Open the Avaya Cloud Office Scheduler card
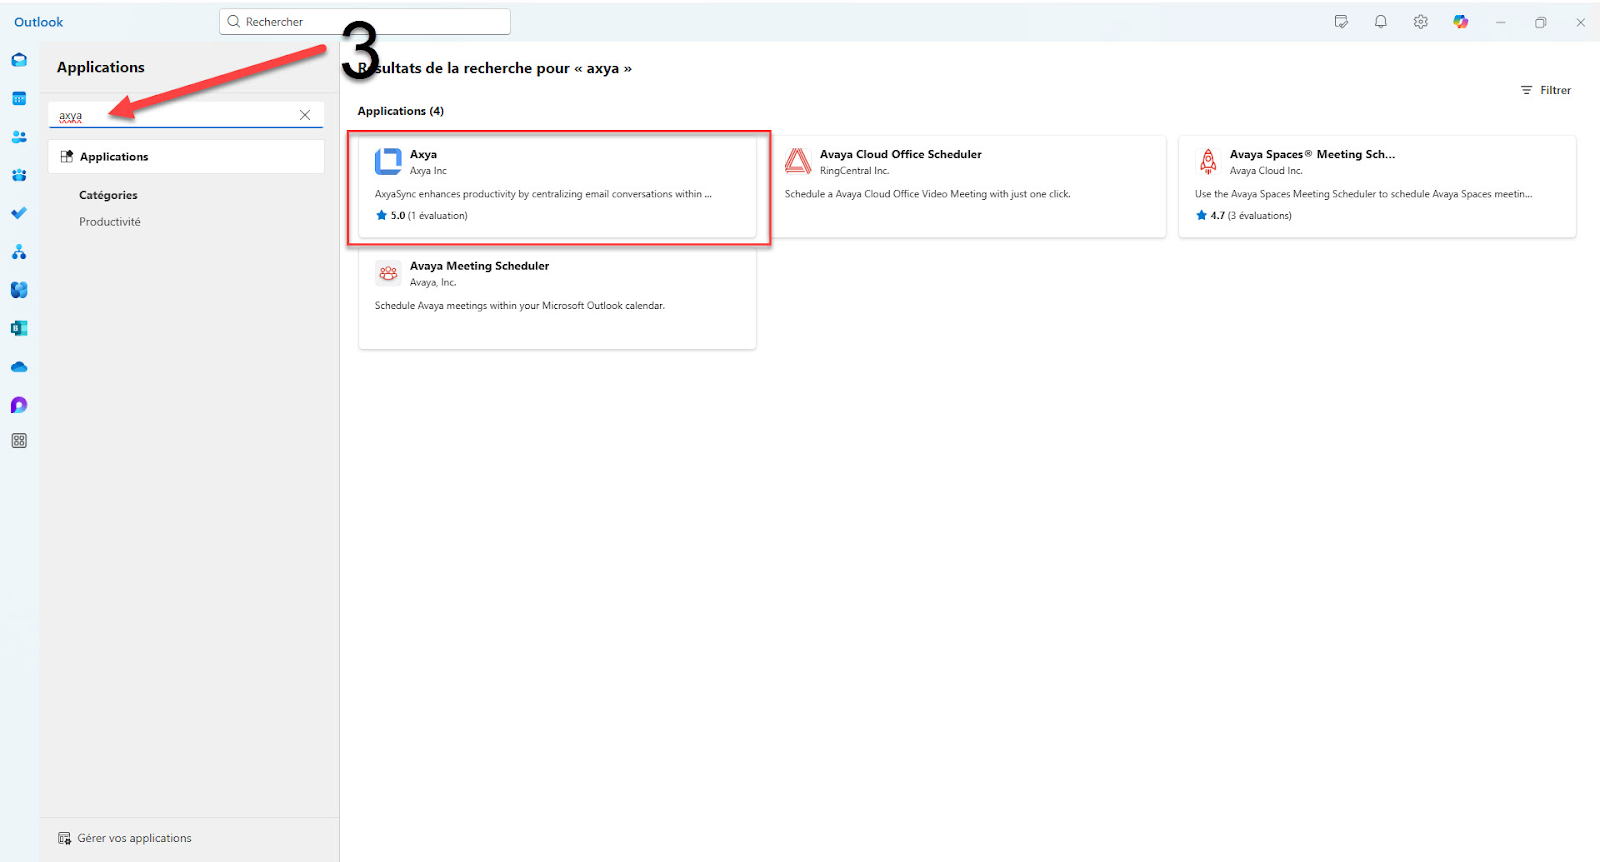The height and width of the screenshot is (862, 1600). [x=967, y=187]
